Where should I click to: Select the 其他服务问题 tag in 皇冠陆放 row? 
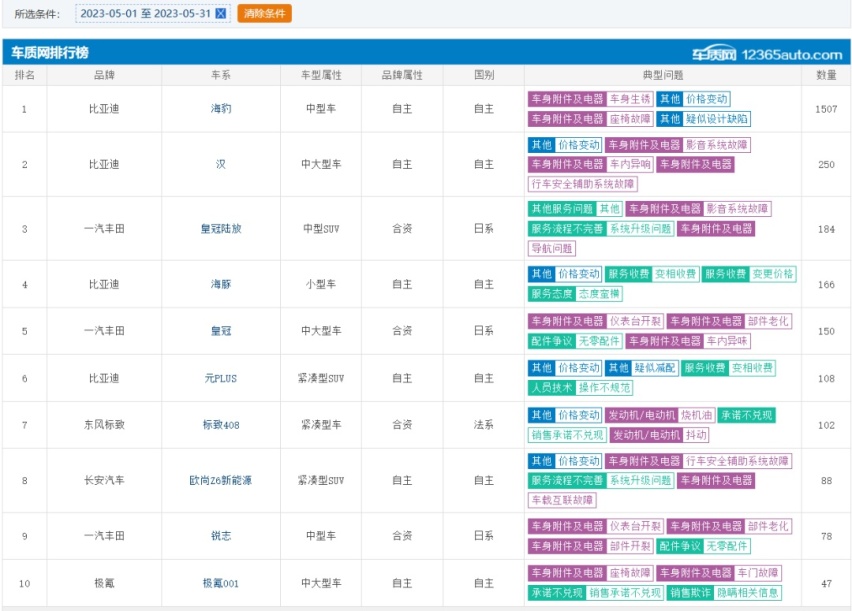point(562,209)
